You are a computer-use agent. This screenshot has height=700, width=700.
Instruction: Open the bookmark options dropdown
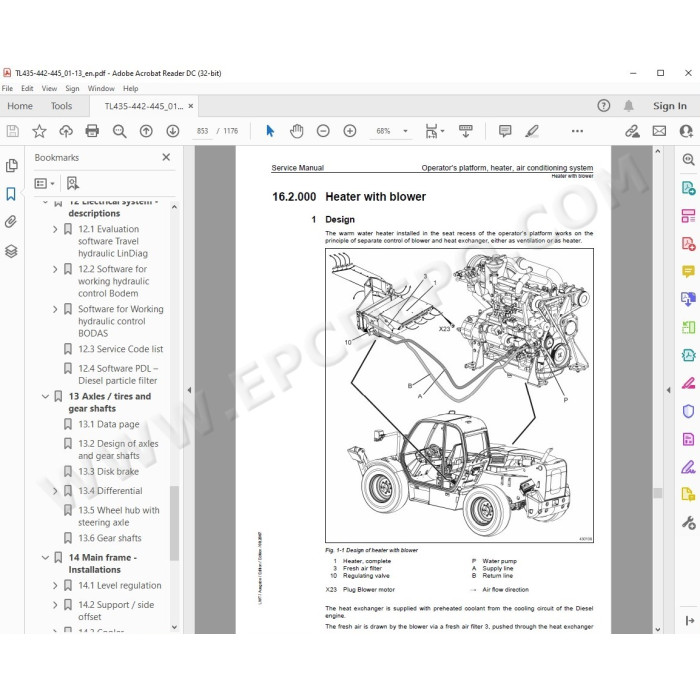click(44, 183)
